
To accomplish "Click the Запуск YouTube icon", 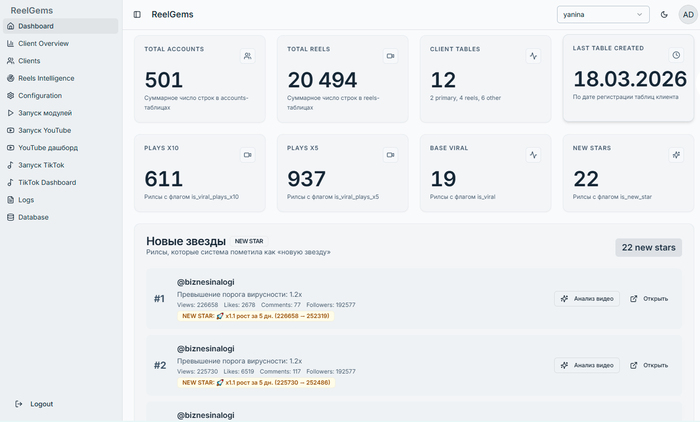I will click(x=11, y=130).
